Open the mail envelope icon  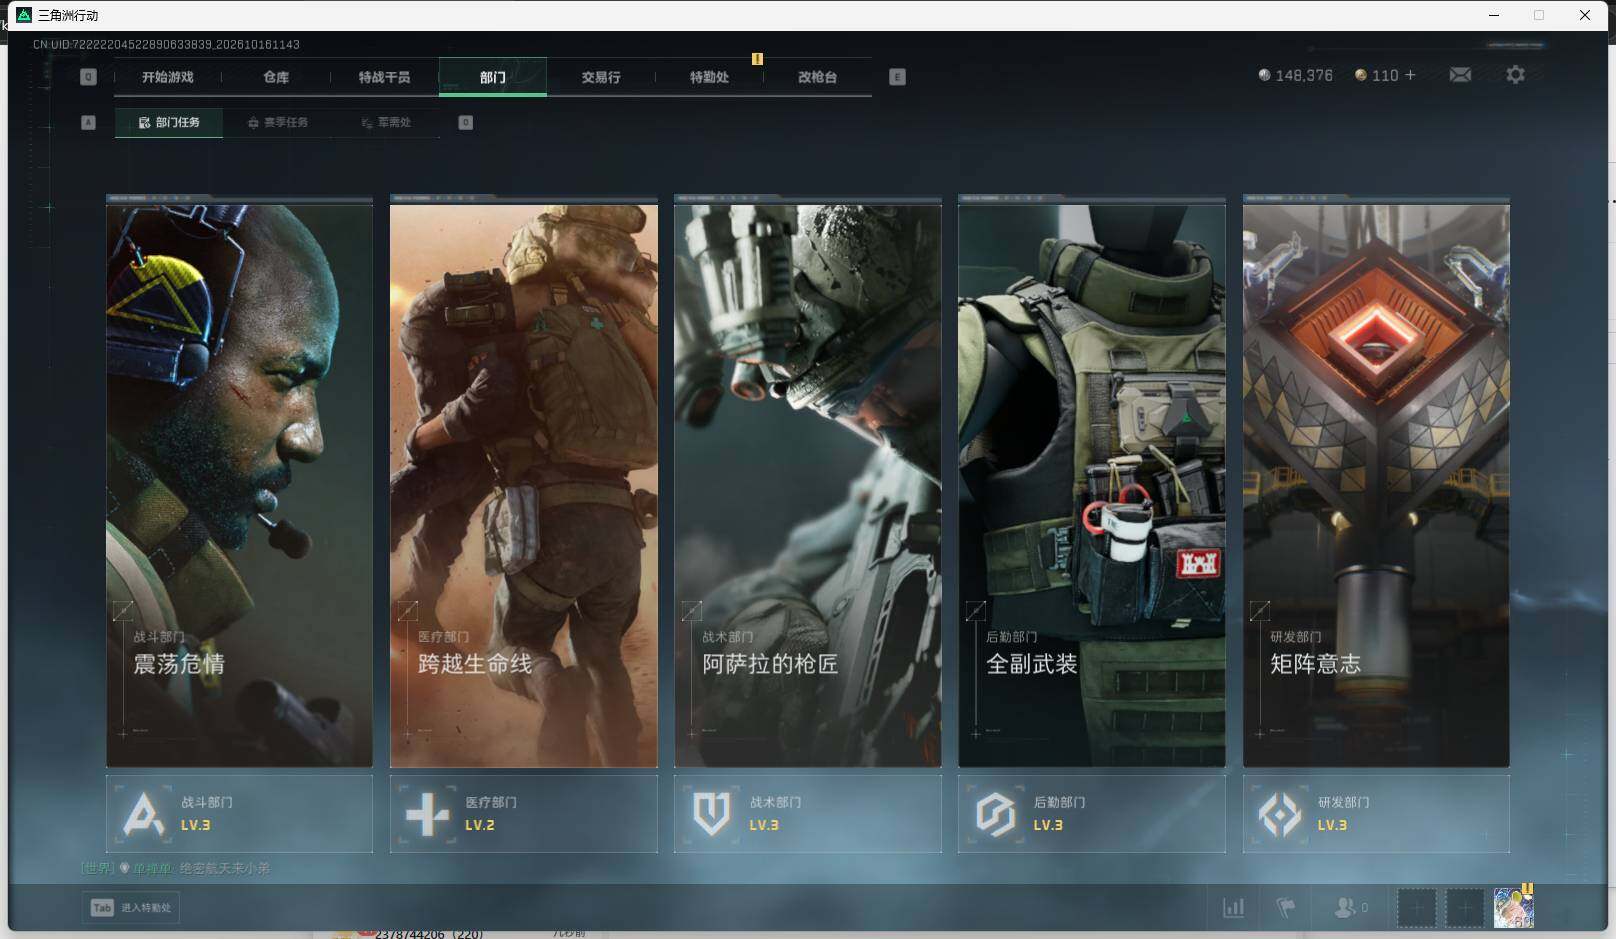[x=1460, y=75]
